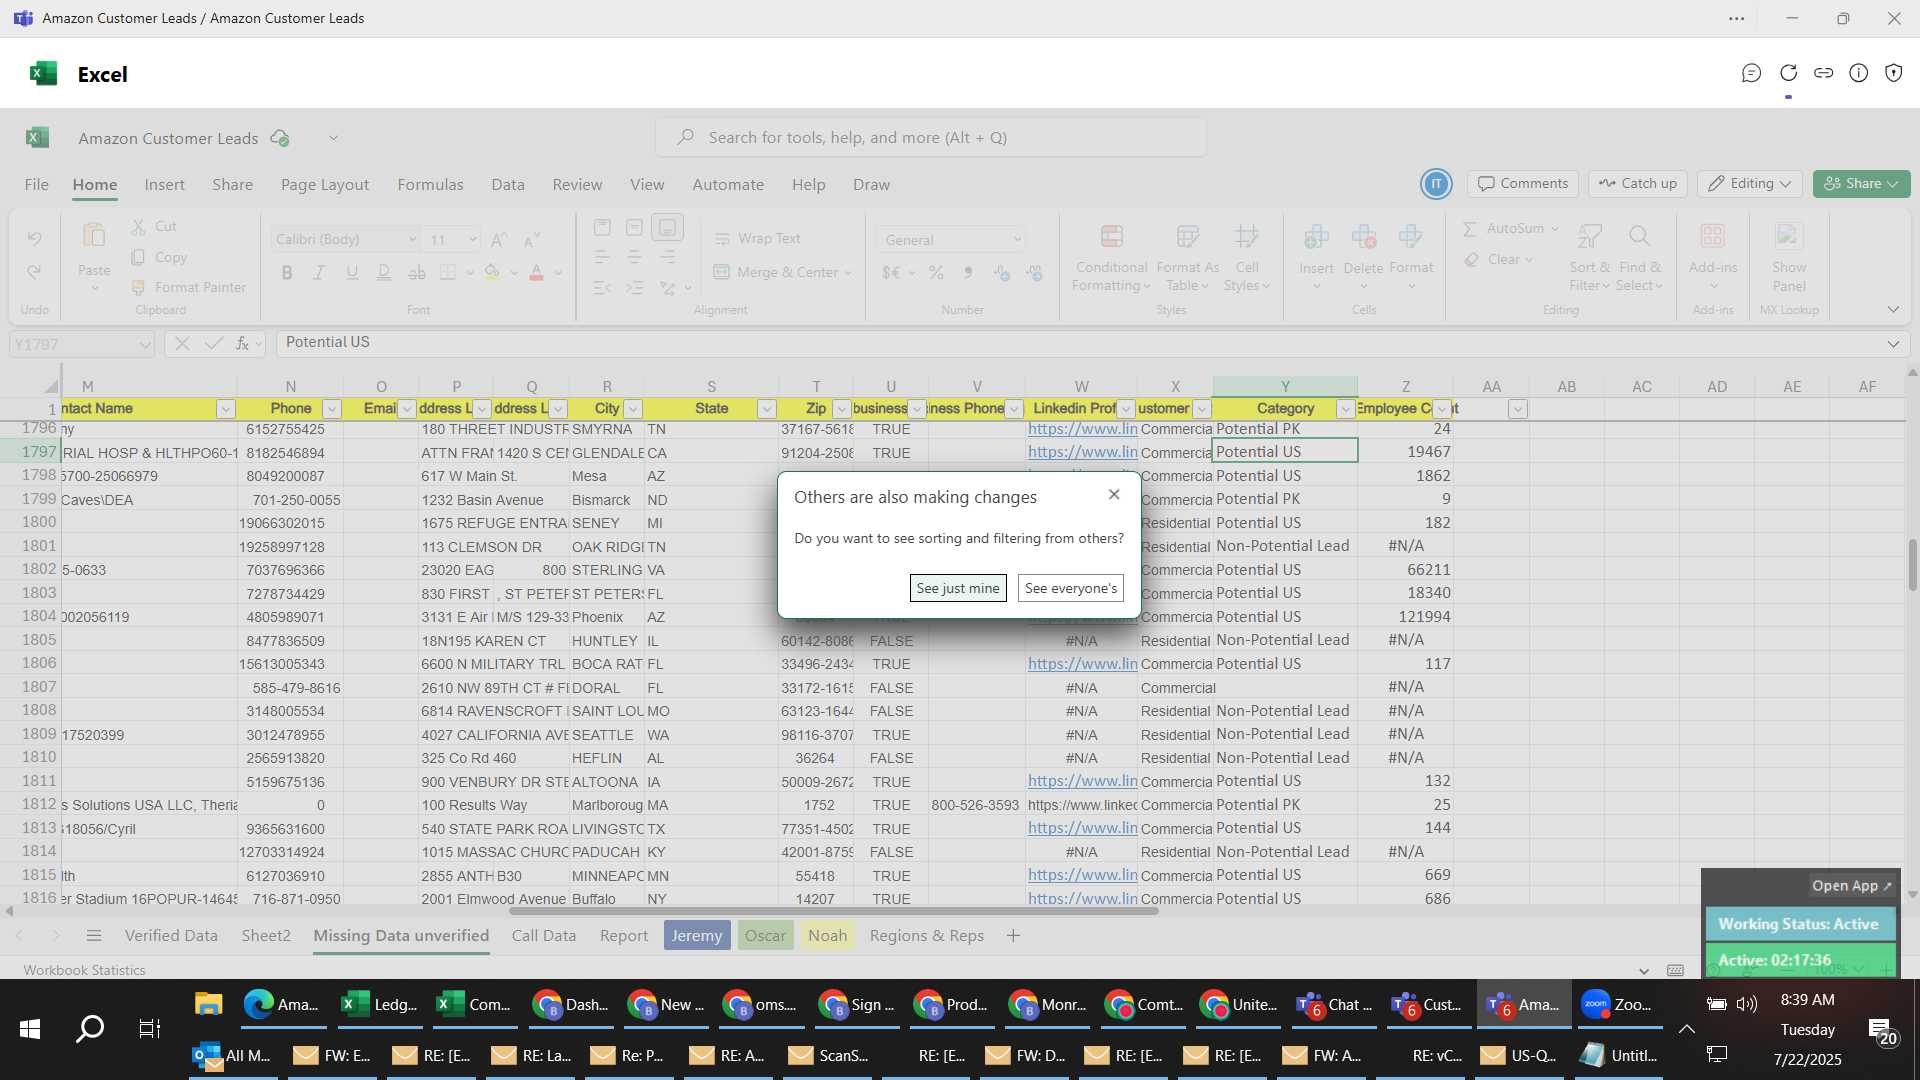Switch to the Call Data sheet tab
This screenshot has height=1080, width=1920.
(x=544, y=936)
